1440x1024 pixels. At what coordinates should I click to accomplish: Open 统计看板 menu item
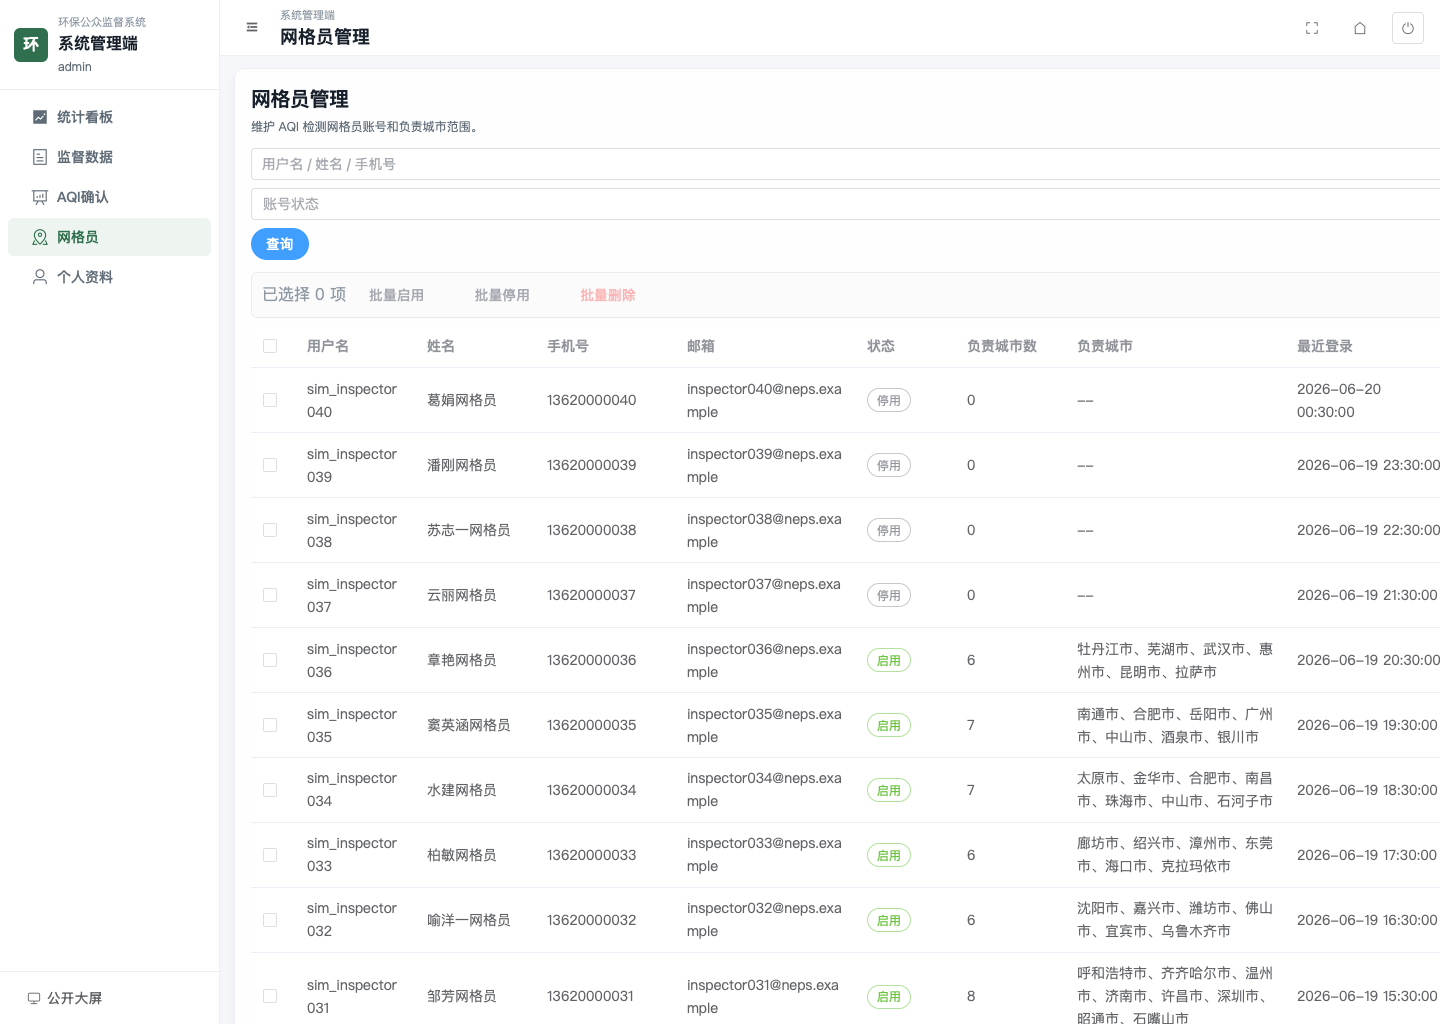[110, 117]
